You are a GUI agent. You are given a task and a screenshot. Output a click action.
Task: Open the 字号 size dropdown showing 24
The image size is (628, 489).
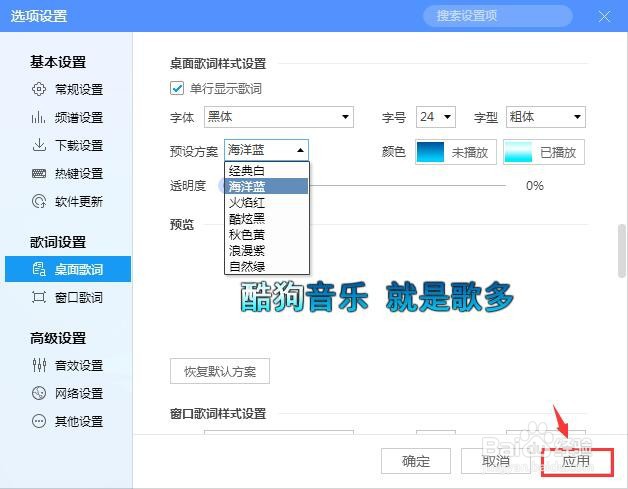point(436,117)
